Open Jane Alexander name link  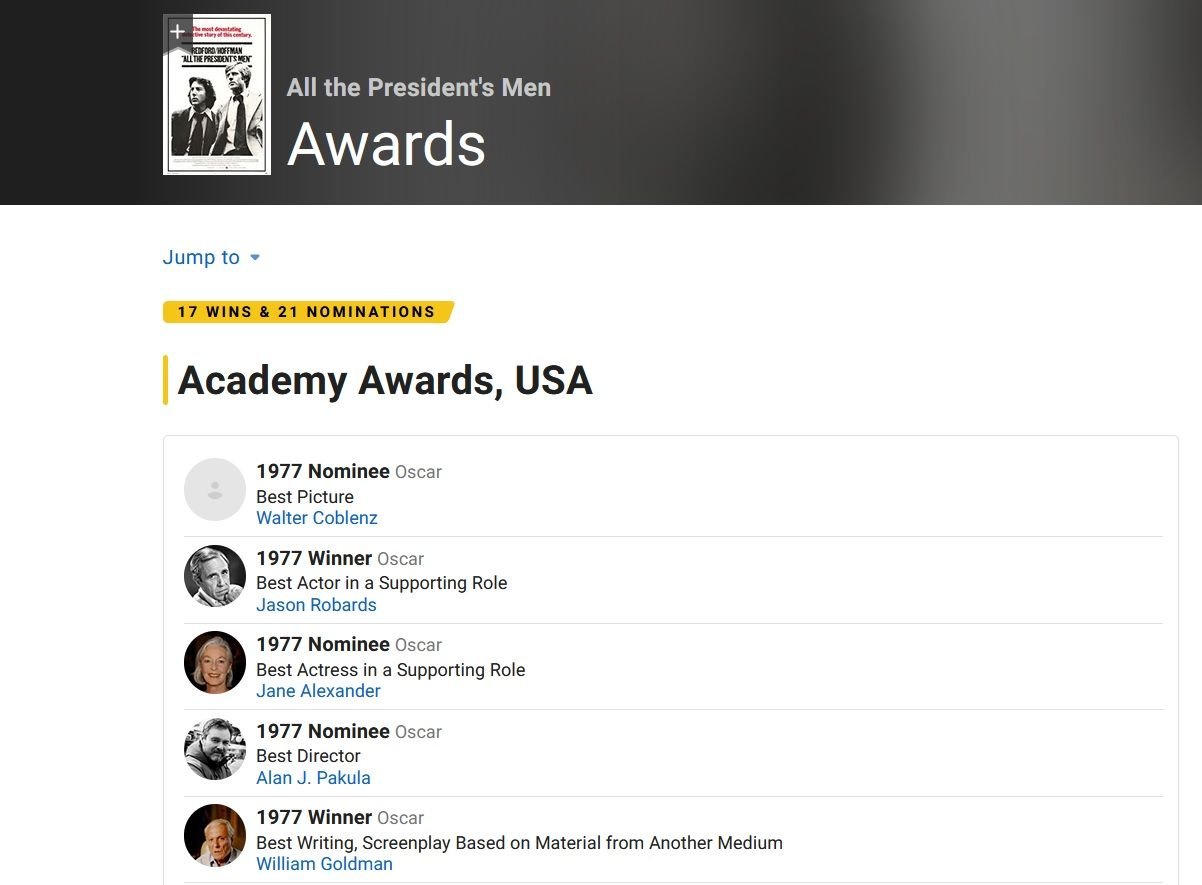(x=318, y=691)
